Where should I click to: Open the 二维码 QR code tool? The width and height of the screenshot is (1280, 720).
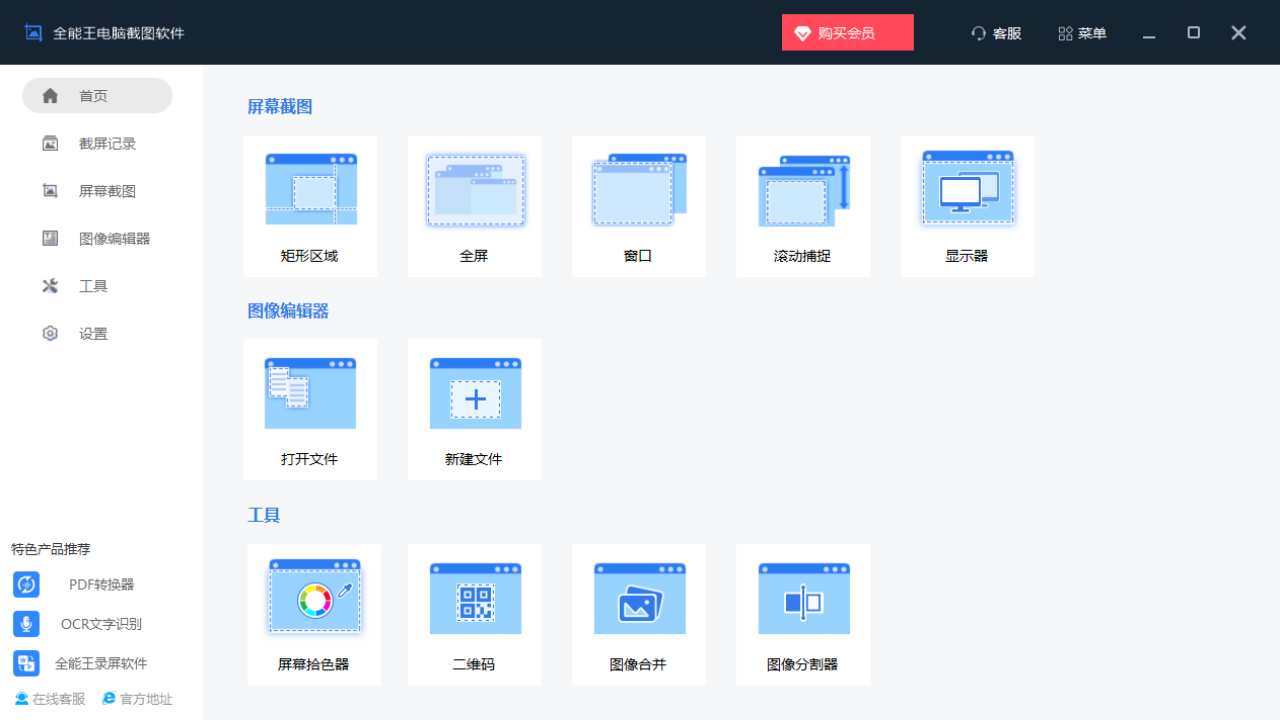(474, 599)
